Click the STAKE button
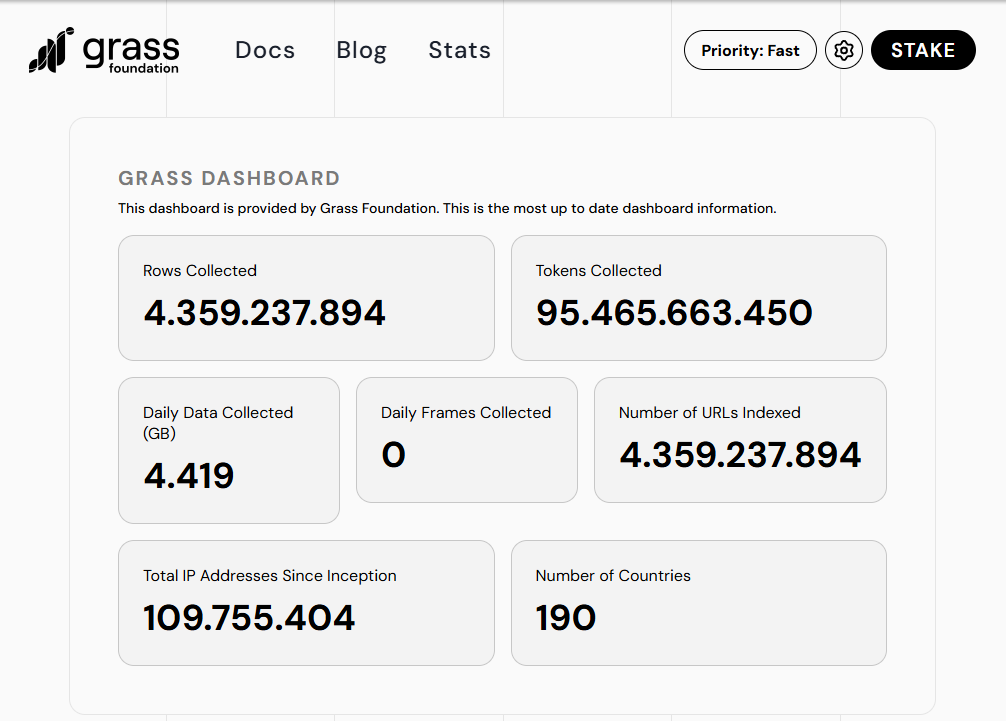The height and width of the screenshot is (721, 1006). coord(923,50)
